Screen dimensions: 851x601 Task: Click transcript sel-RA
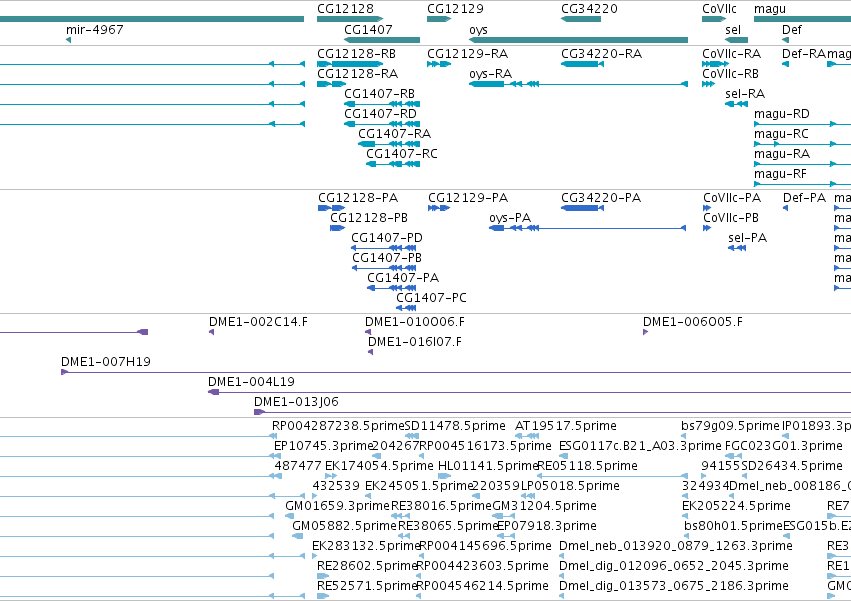(736, 104)
